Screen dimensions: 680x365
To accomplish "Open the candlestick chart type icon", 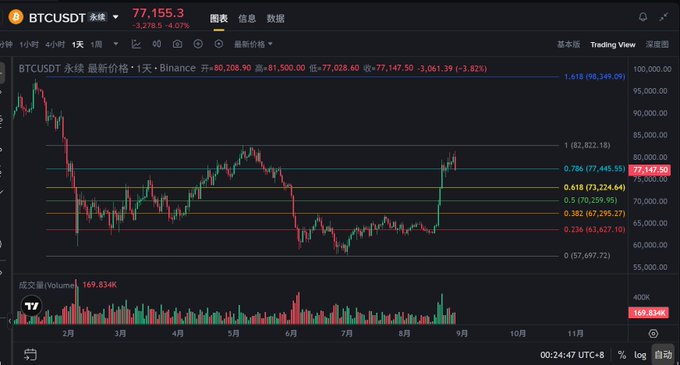I will pos(157,44).
